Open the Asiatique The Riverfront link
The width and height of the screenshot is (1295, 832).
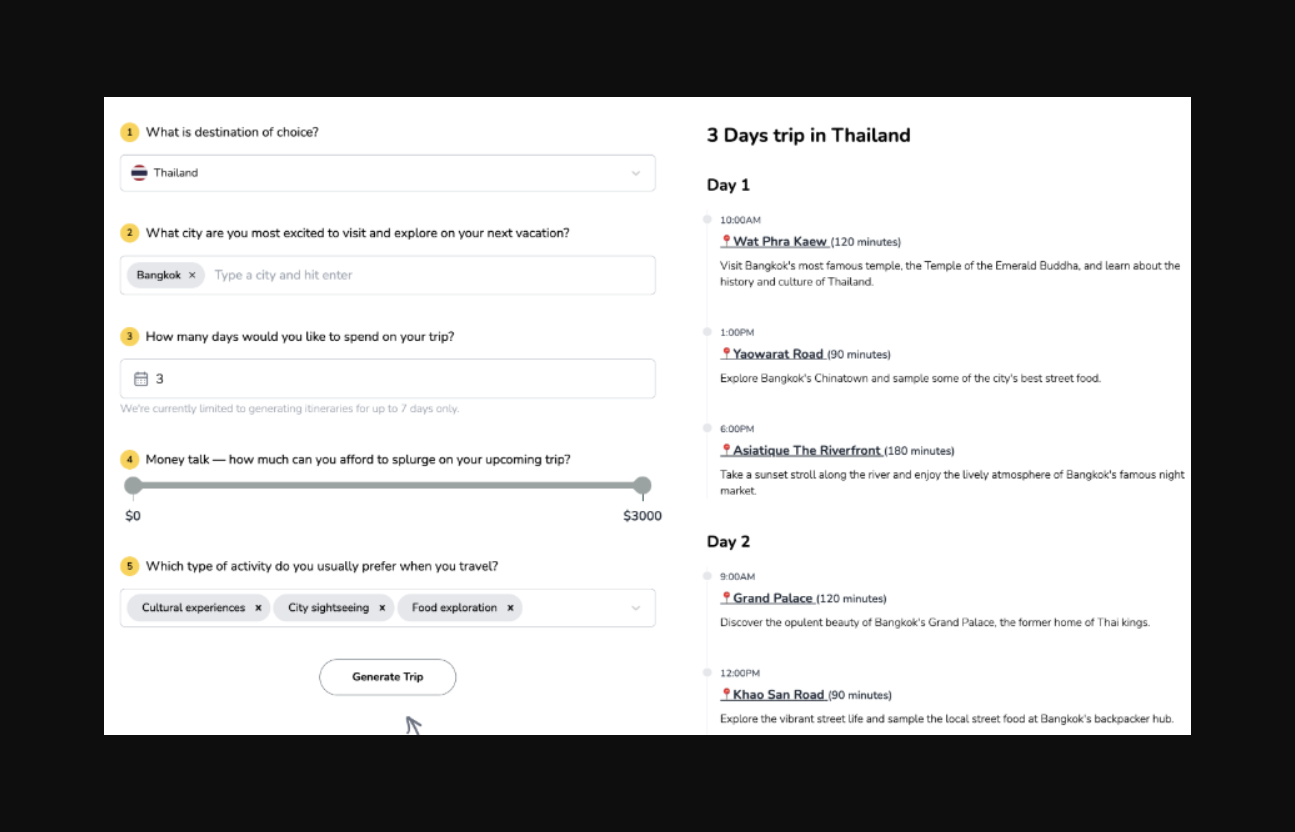click(x=807, y=450)
